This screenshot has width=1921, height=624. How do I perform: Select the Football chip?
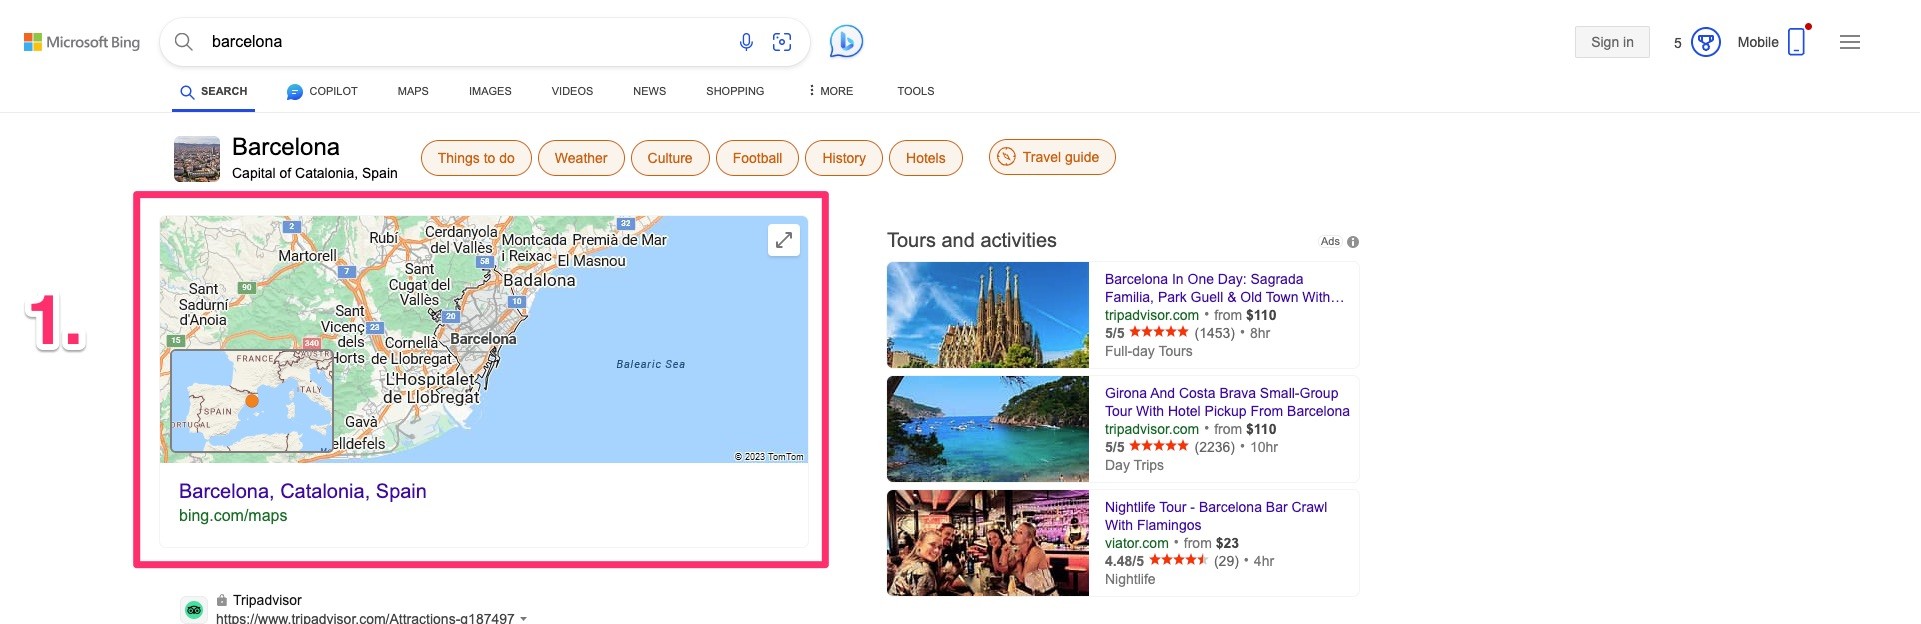click(x=757, y=158)
